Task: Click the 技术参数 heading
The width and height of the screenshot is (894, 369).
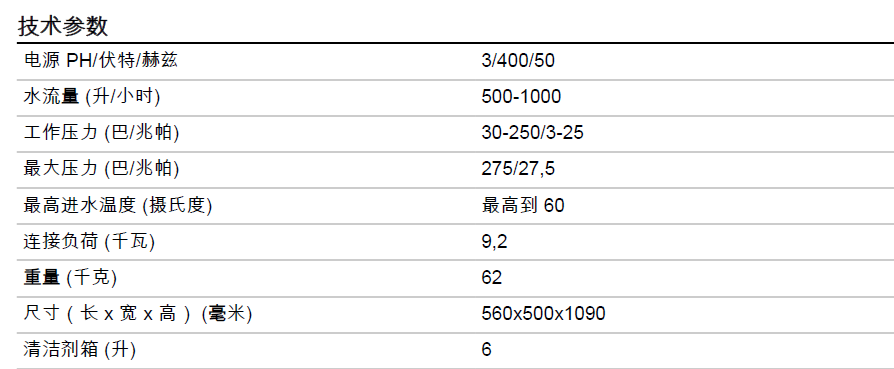Action: pyautogui.click(x=63, y=26)
